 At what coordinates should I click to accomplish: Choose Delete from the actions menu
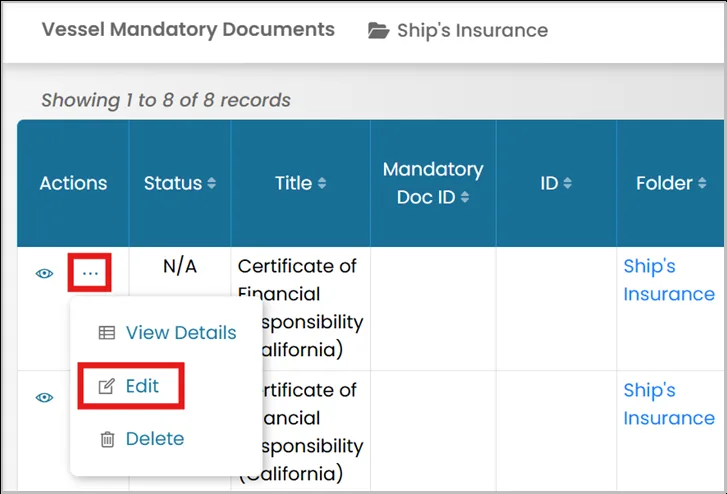click(x=155, y=438)
